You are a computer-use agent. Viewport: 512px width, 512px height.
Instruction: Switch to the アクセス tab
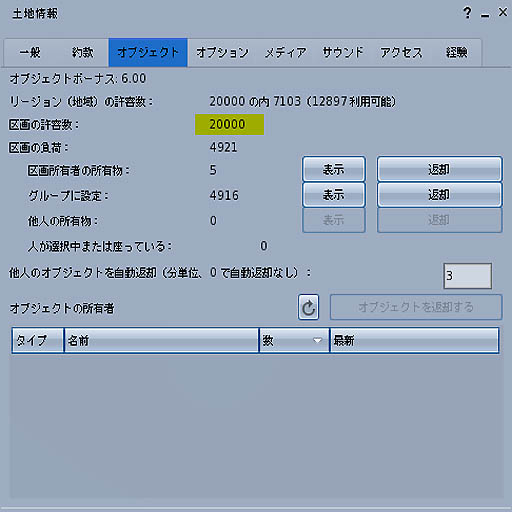[401, 53]
